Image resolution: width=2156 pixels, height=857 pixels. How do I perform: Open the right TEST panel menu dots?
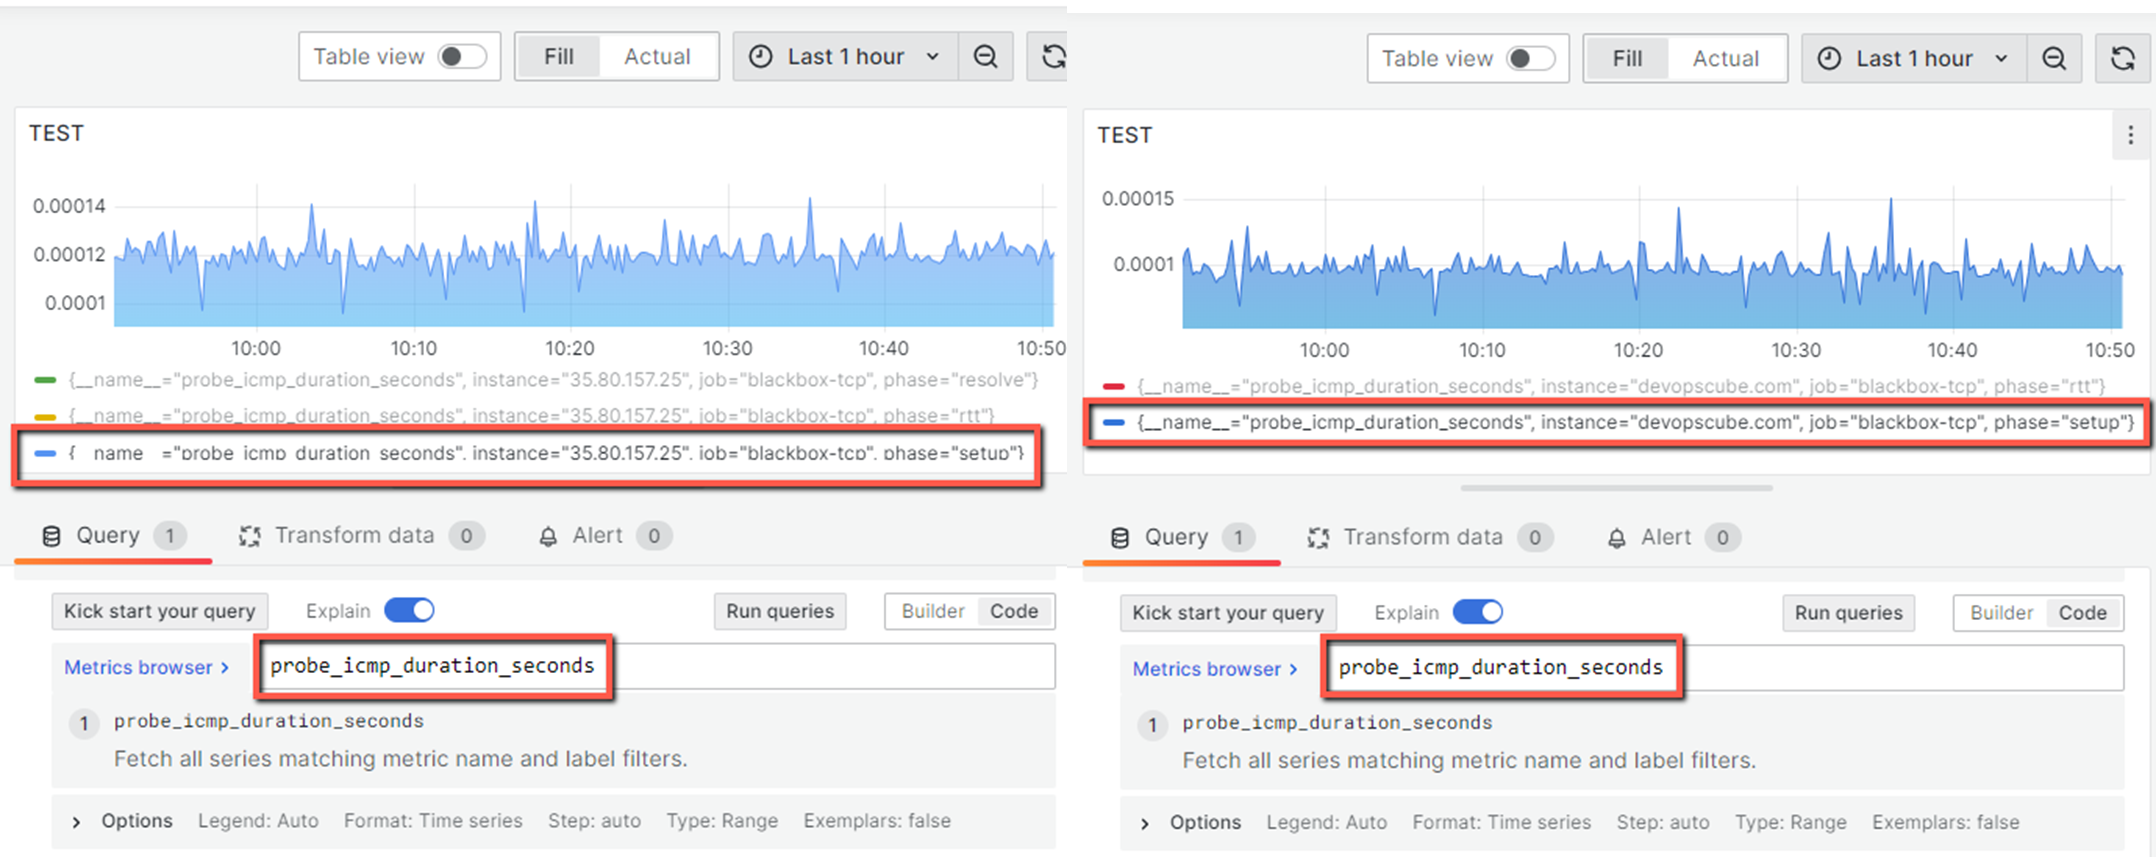click(2130, 135)
